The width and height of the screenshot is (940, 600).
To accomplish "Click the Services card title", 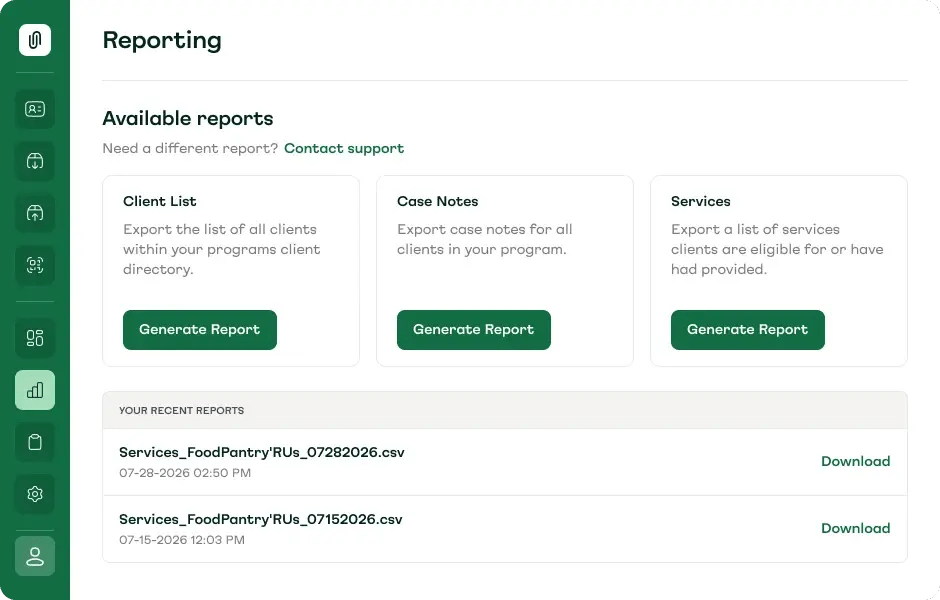I will pyautogui.click(x=701, y=201).
